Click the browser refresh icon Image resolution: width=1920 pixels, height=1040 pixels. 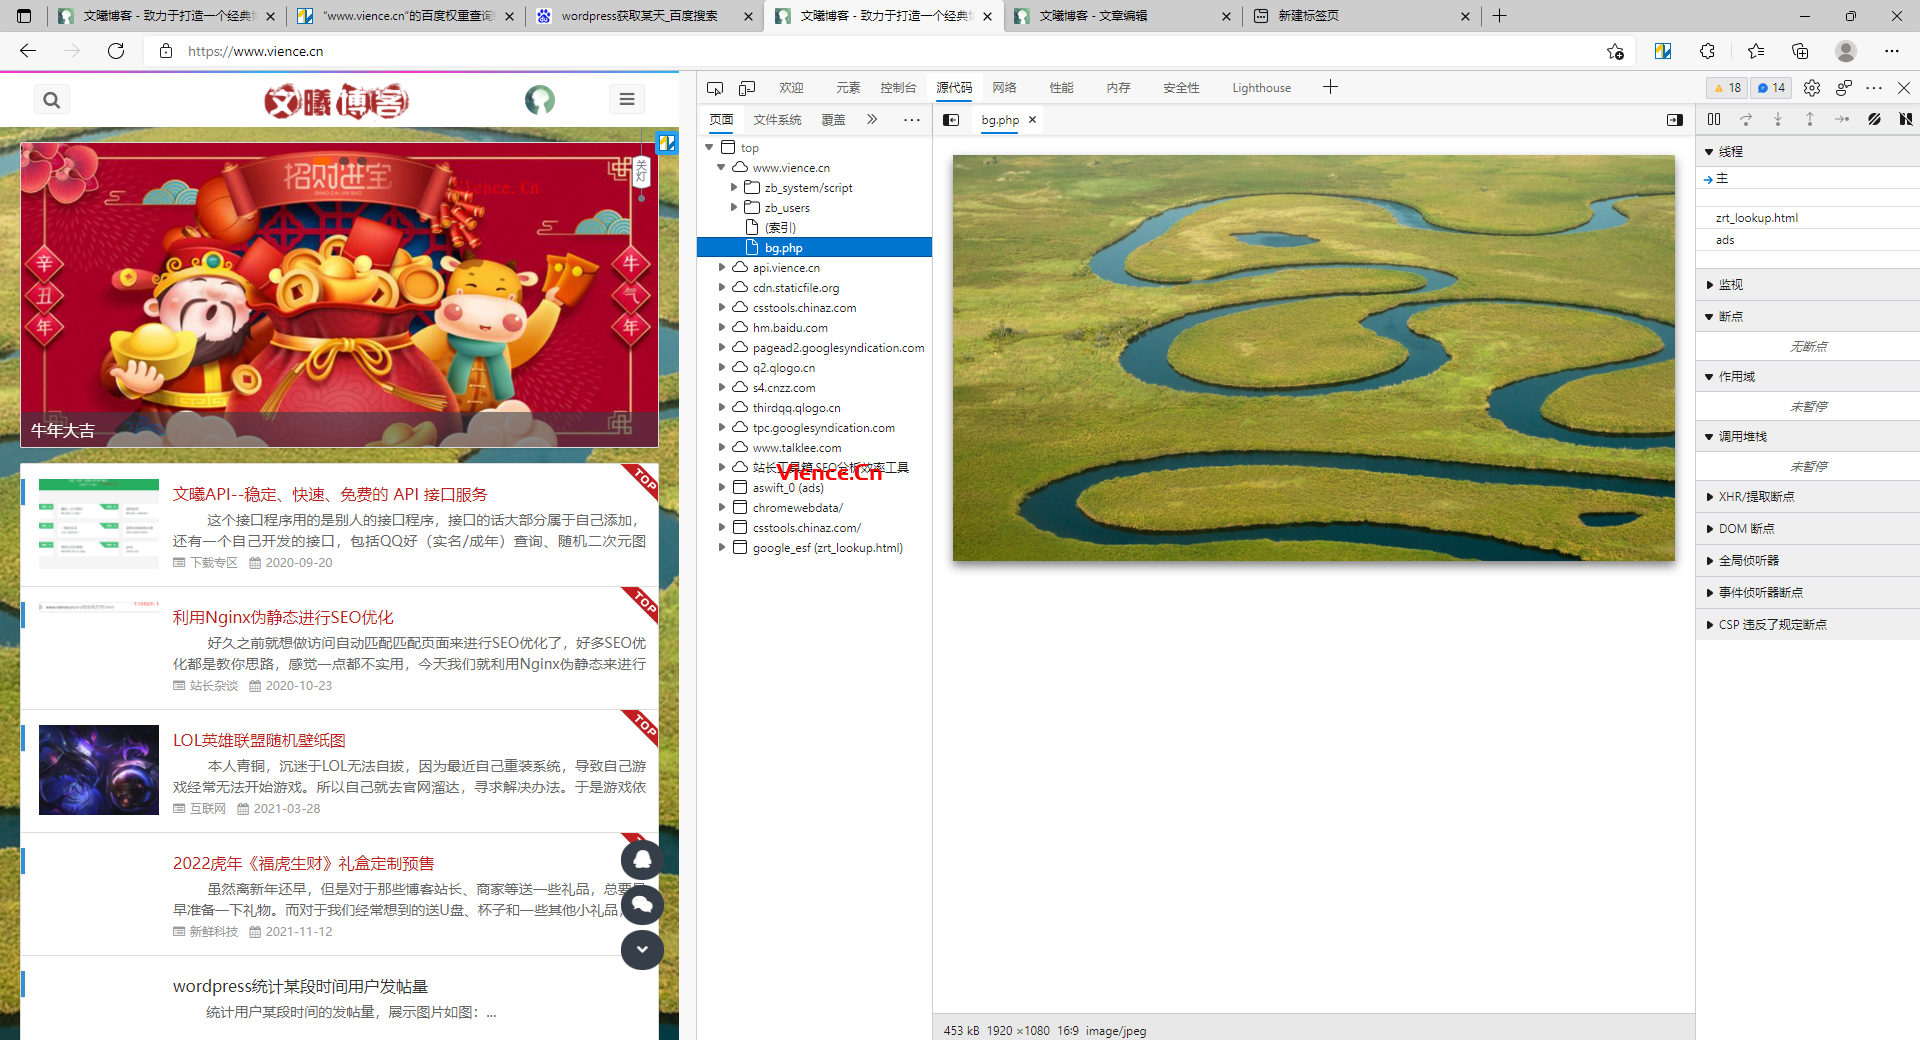pos(116,51)
